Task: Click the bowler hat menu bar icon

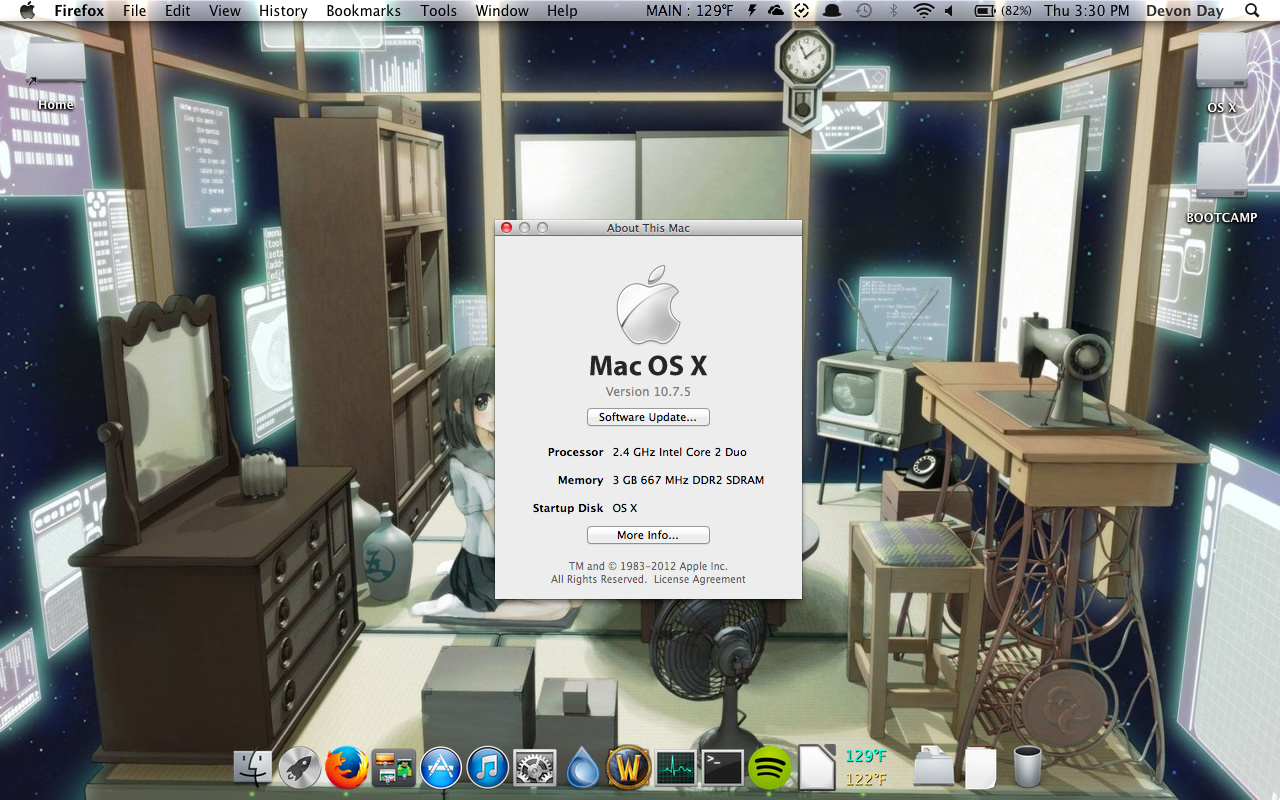Action: pyautogui.click(x=832, y=11)
